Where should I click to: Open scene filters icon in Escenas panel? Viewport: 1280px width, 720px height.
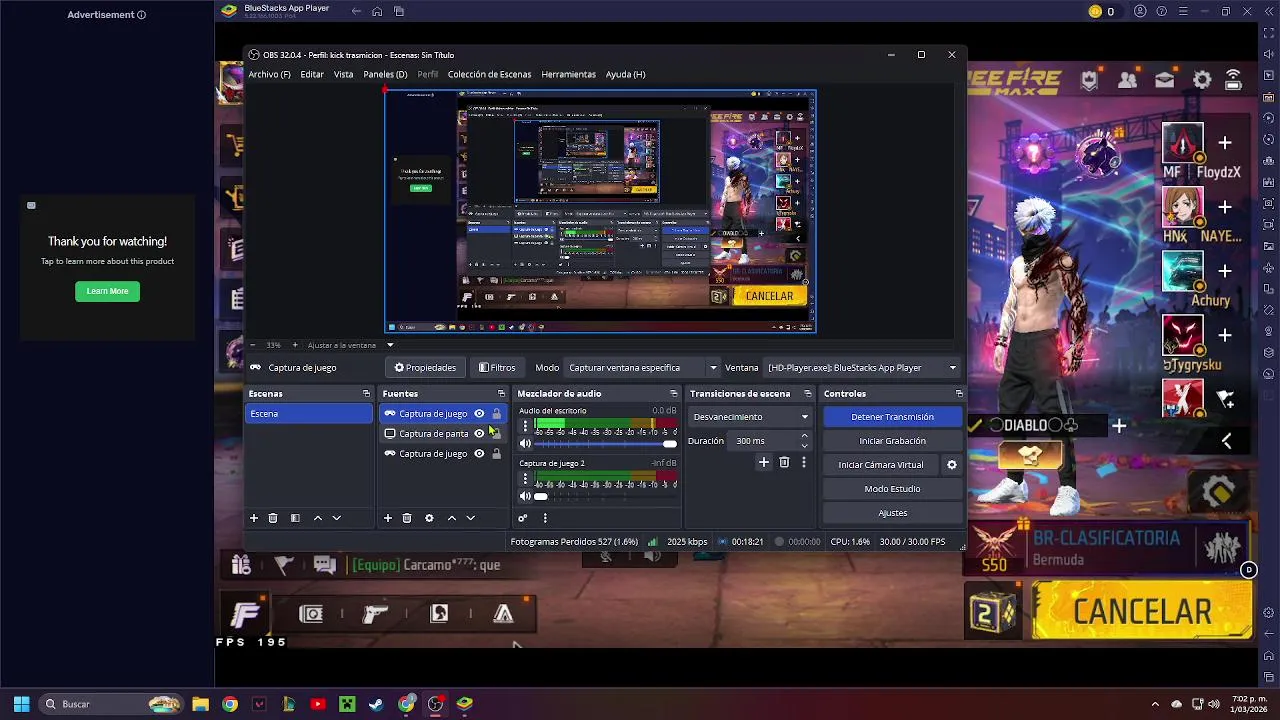coord(295,518)
